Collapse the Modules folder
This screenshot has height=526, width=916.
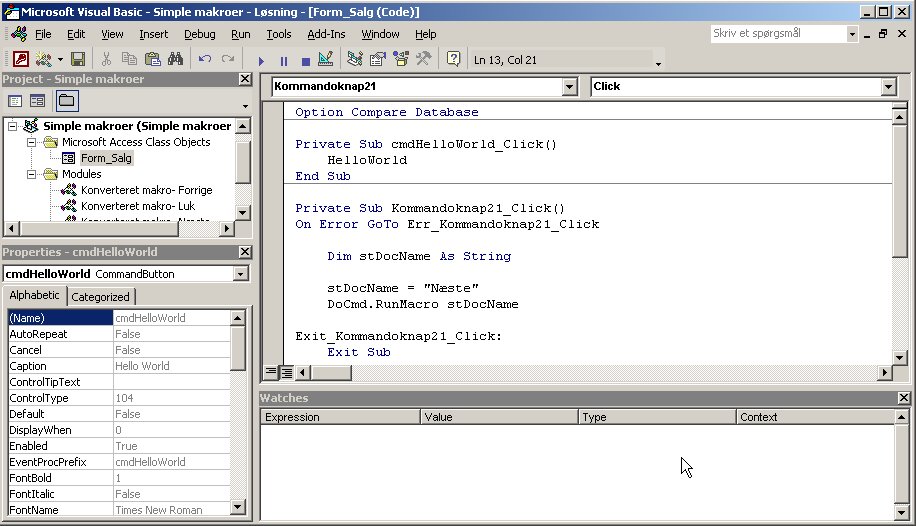click(32, 174)
